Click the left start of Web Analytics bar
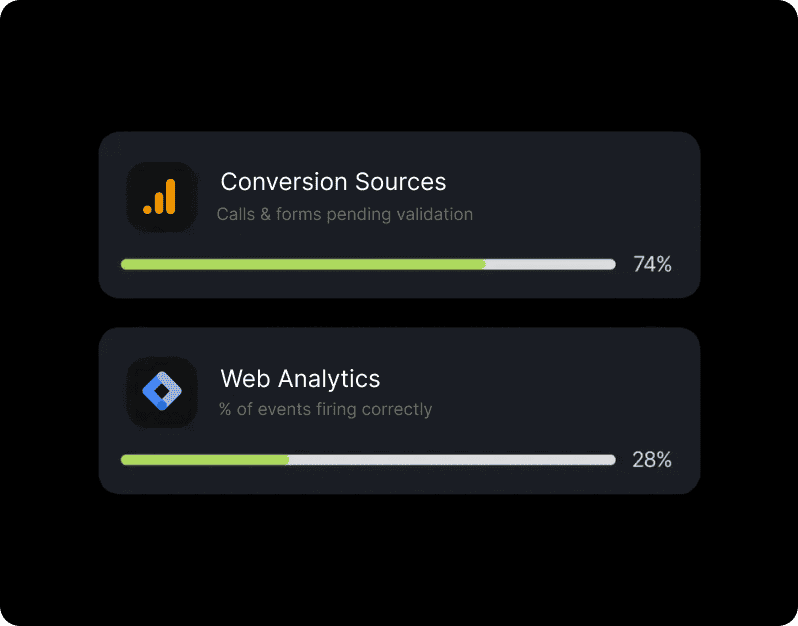Screen dimensions: 798x626 pos(125,460)
